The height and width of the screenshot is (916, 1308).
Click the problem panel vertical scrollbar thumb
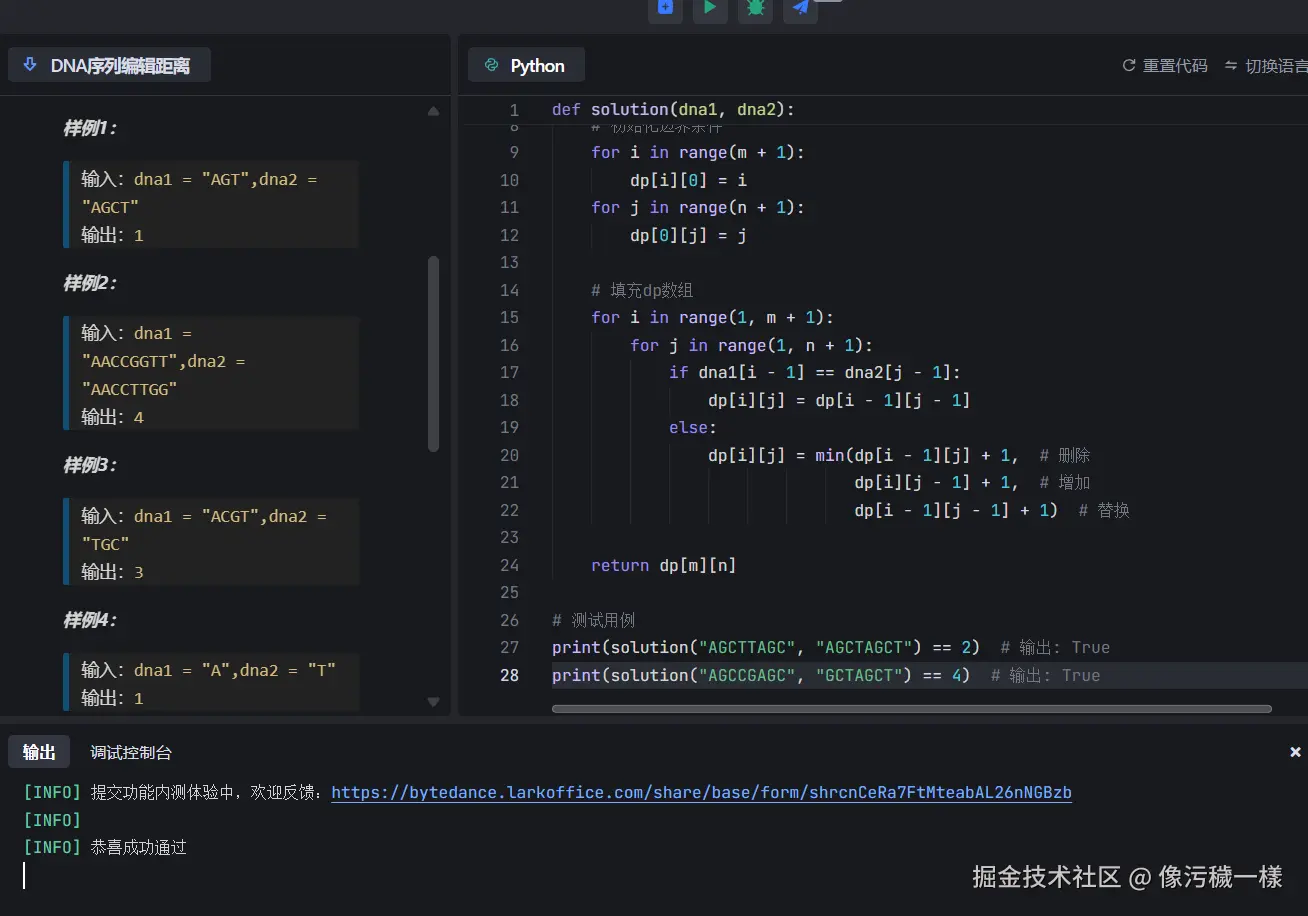(x=433, y=353)
